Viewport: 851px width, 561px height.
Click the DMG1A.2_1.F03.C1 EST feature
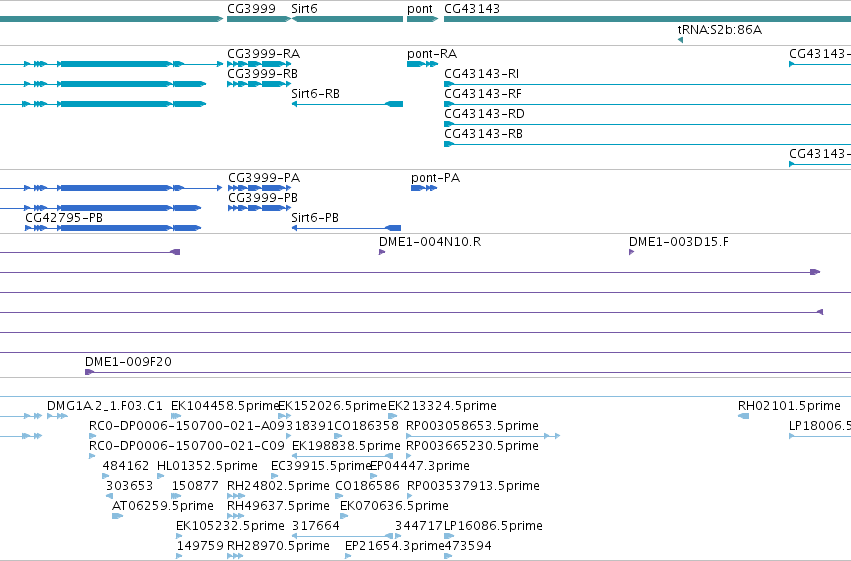coord(57,416)
